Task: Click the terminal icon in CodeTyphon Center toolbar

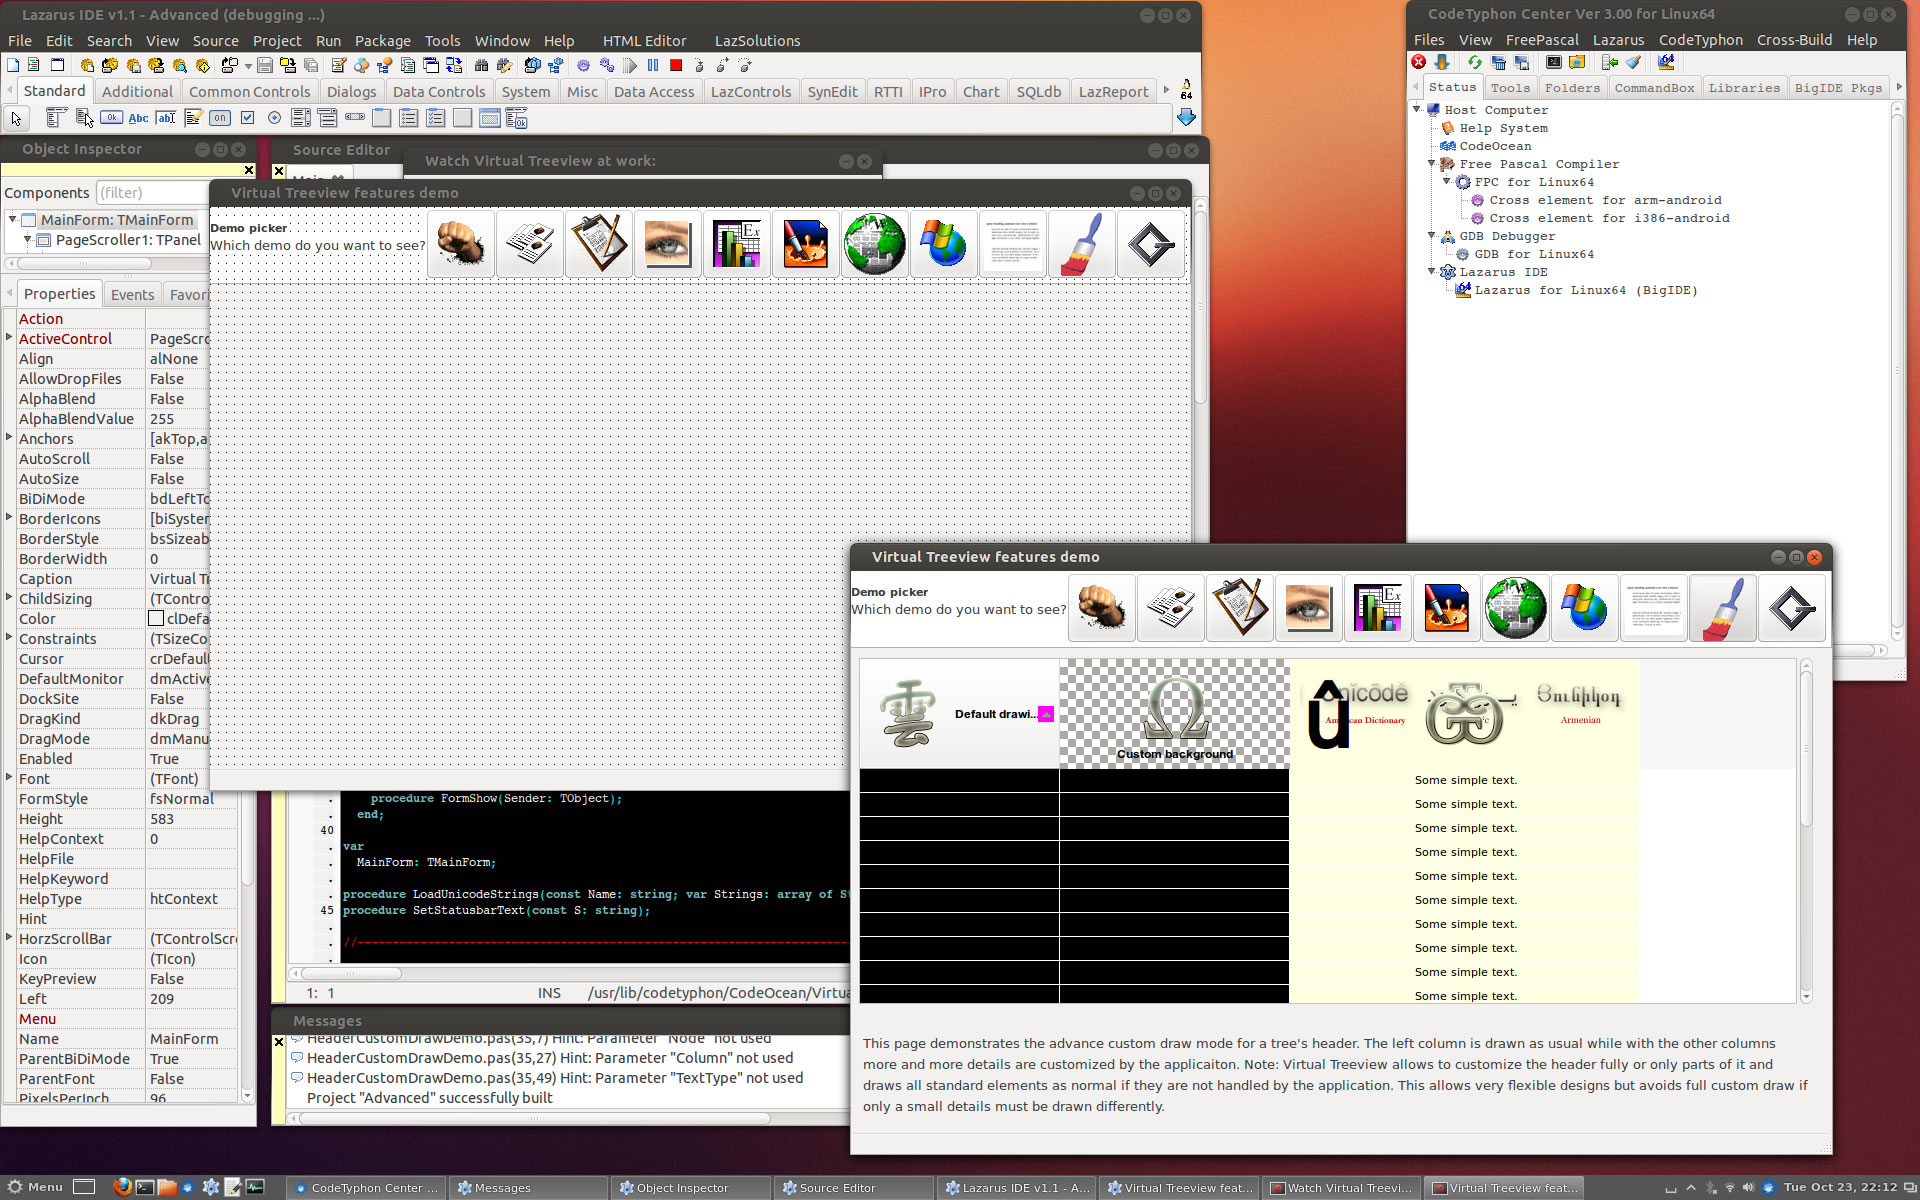Action: click(1553, 62)
